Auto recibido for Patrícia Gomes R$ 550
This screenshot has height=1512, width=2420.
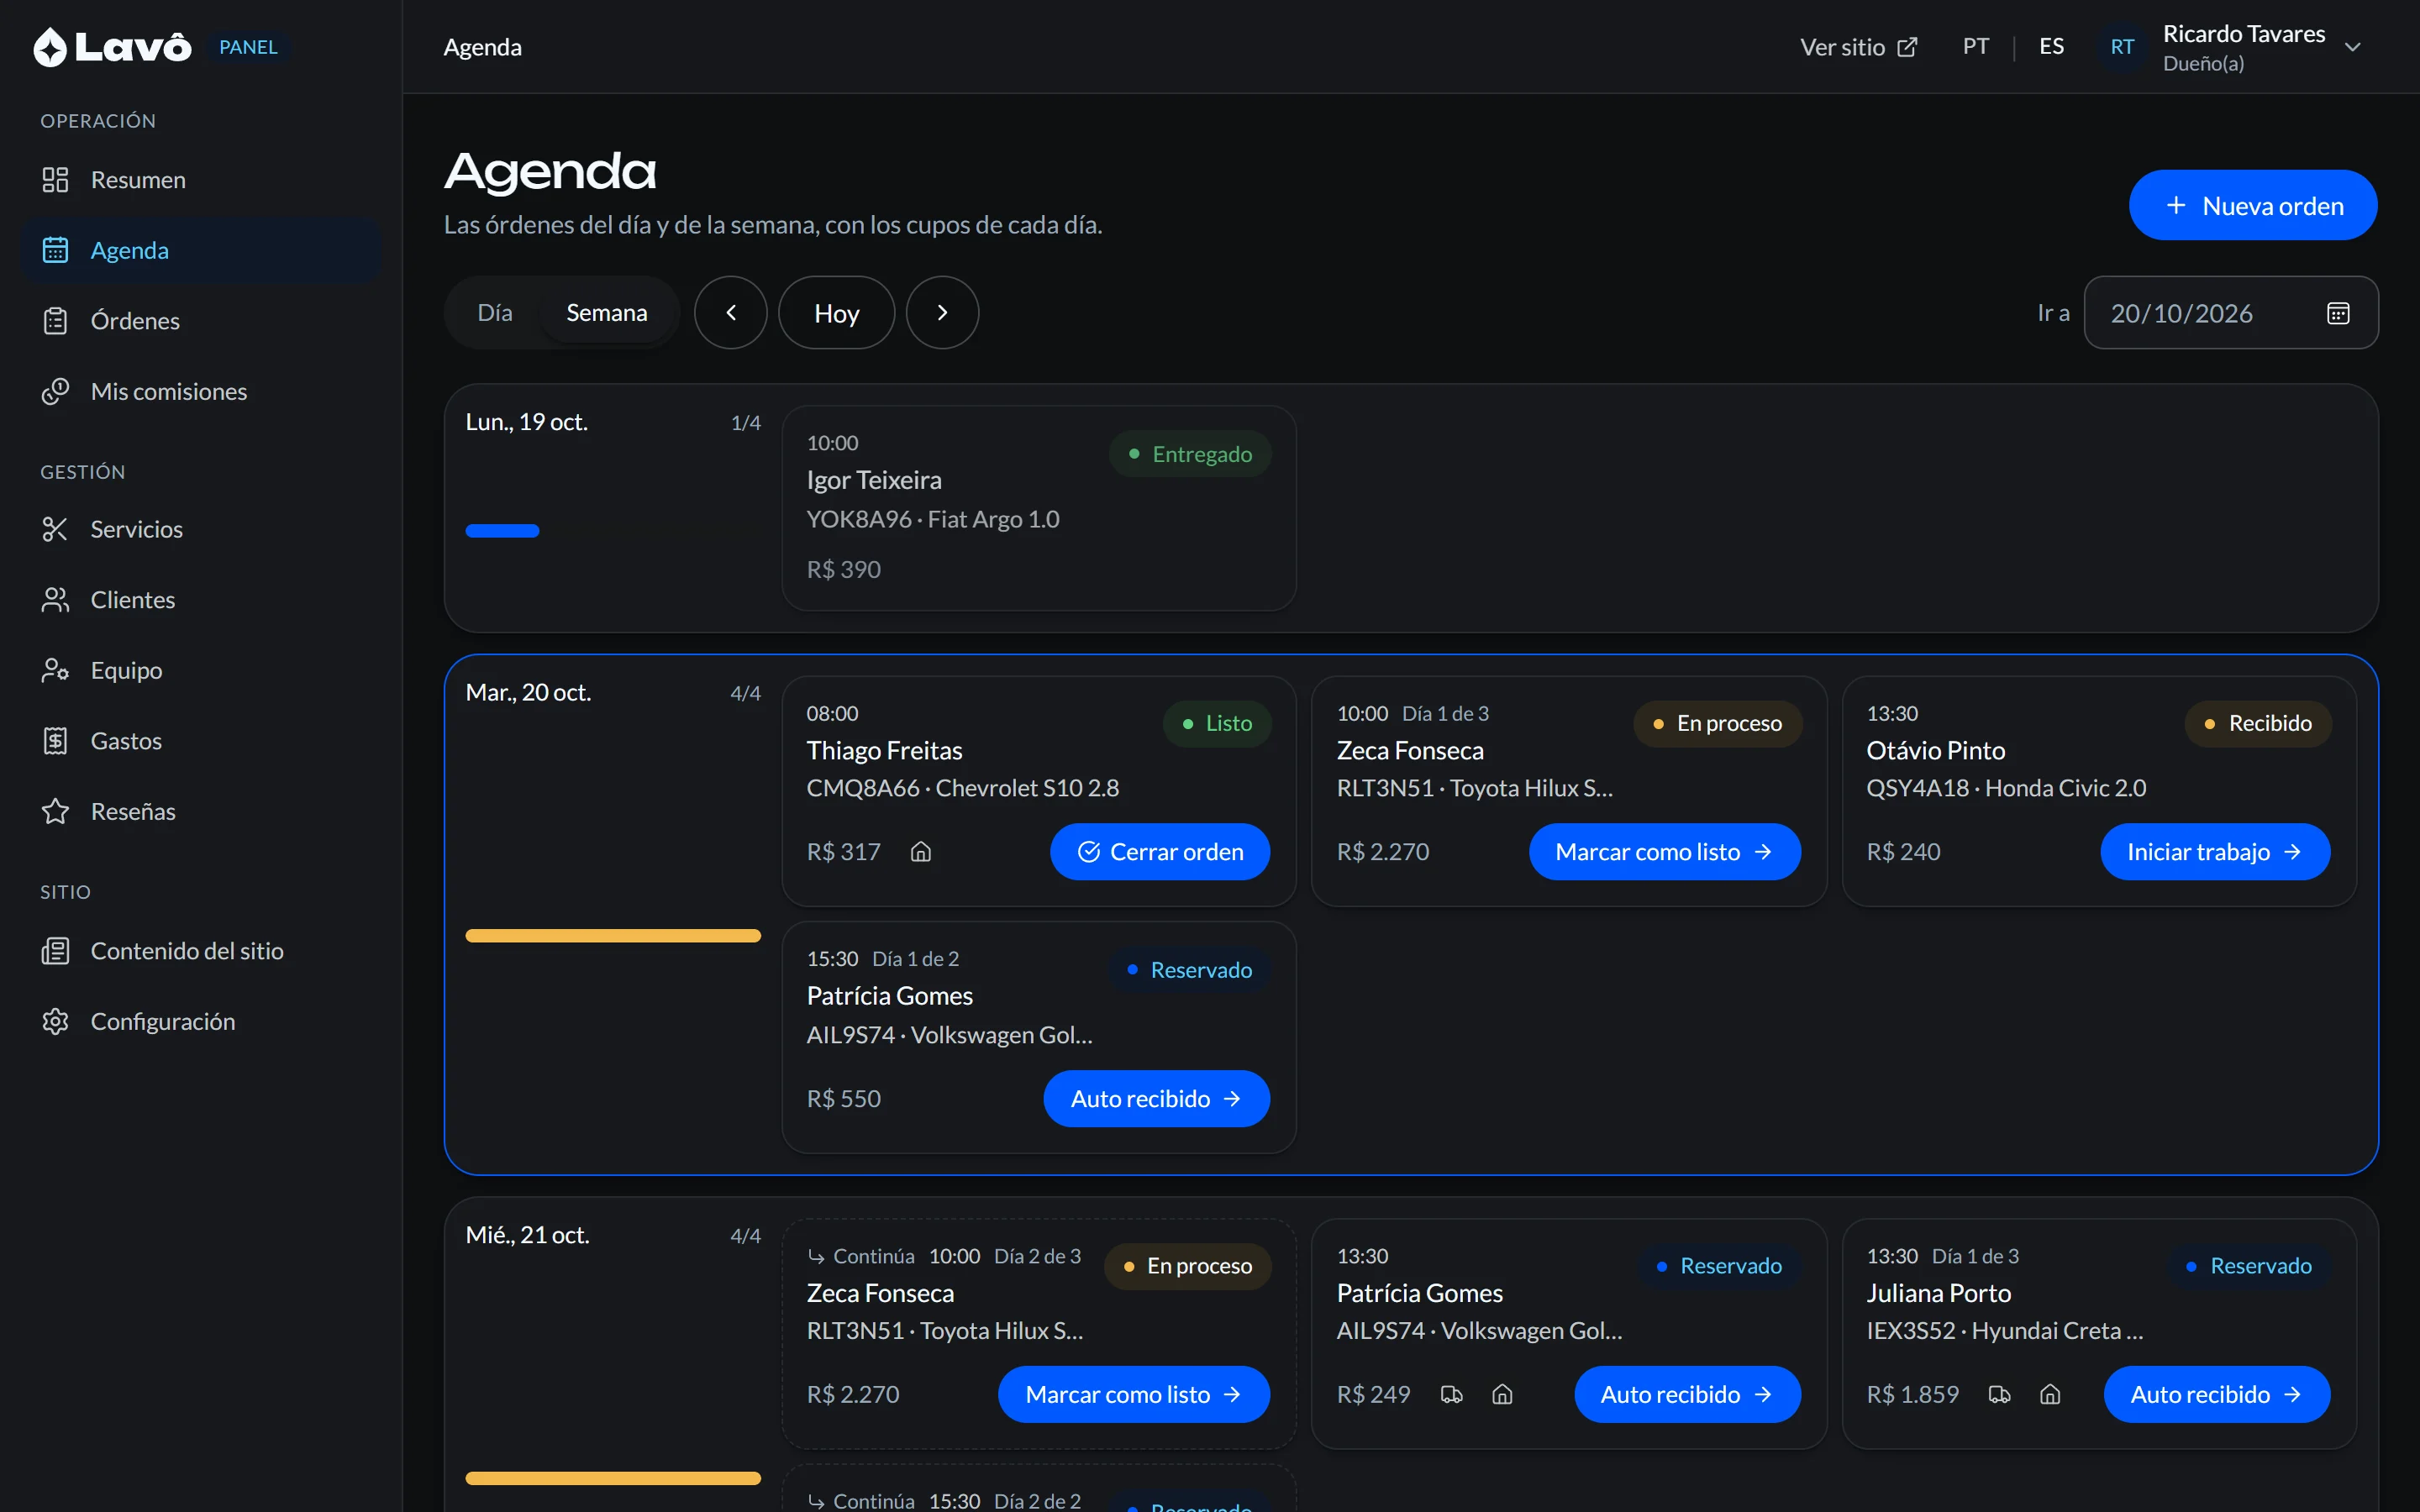pyautogui.click(x=1157, y=1099)
